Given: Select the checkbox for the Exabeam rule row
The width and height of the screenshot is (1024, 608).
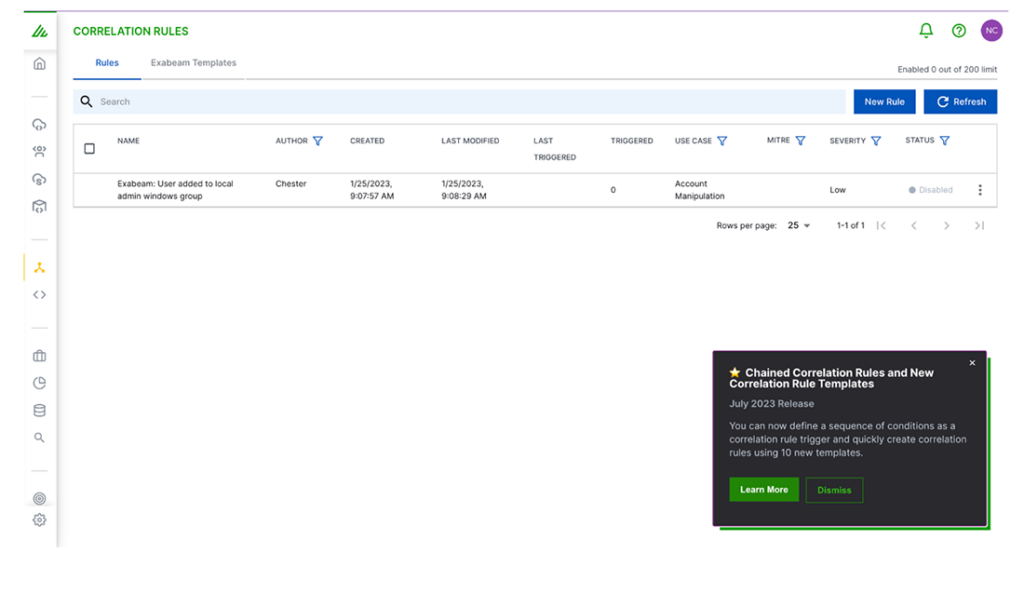Looking at the screenshot, I should [x=89, y=189].
